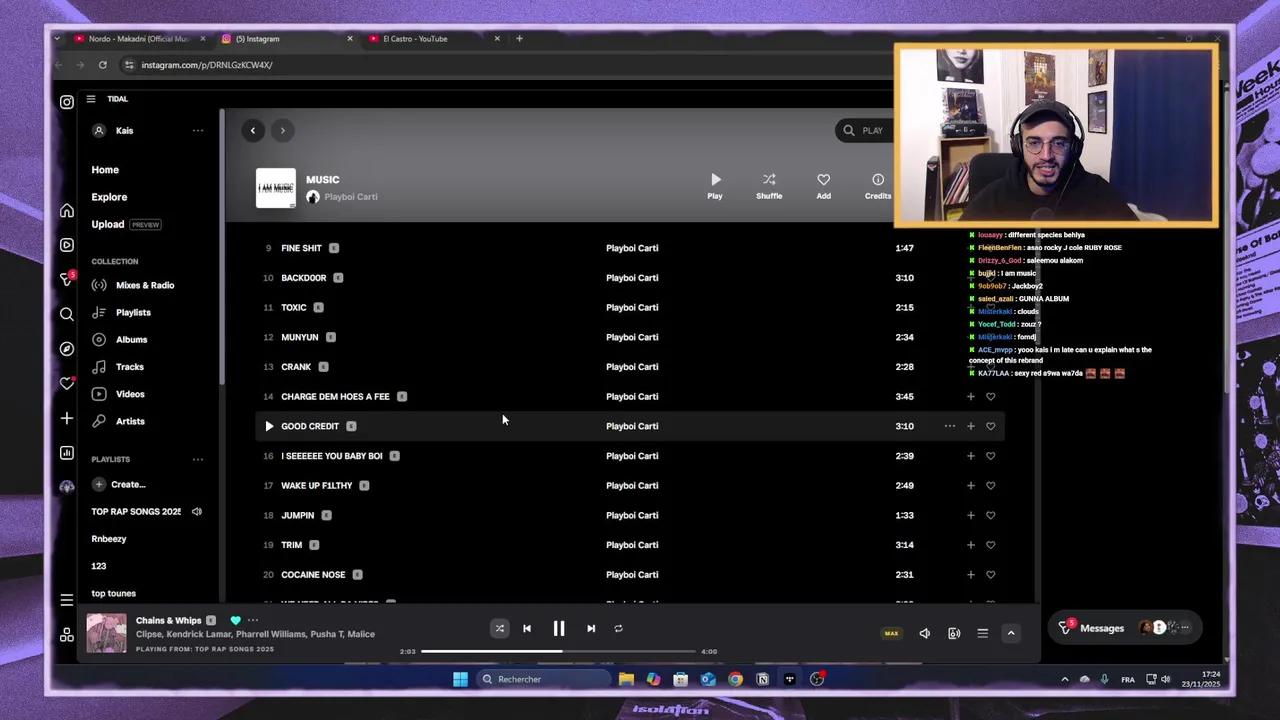The image size is (1280, 720).
Task: Click the Kais profile avatar icon
Action: click(x=99, y=131)
